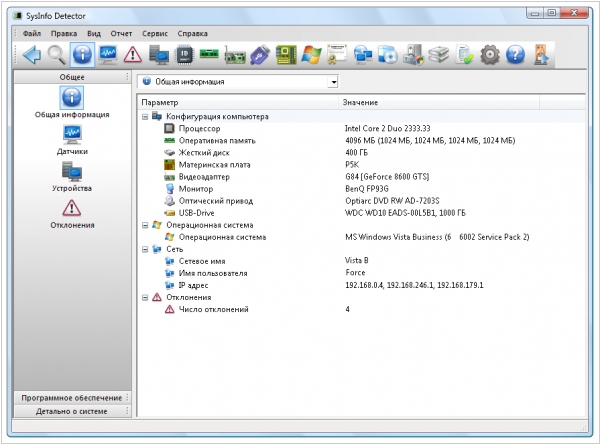Open Устройства in the left sidebar
600x444 pixels.
(x=72, y=176)
